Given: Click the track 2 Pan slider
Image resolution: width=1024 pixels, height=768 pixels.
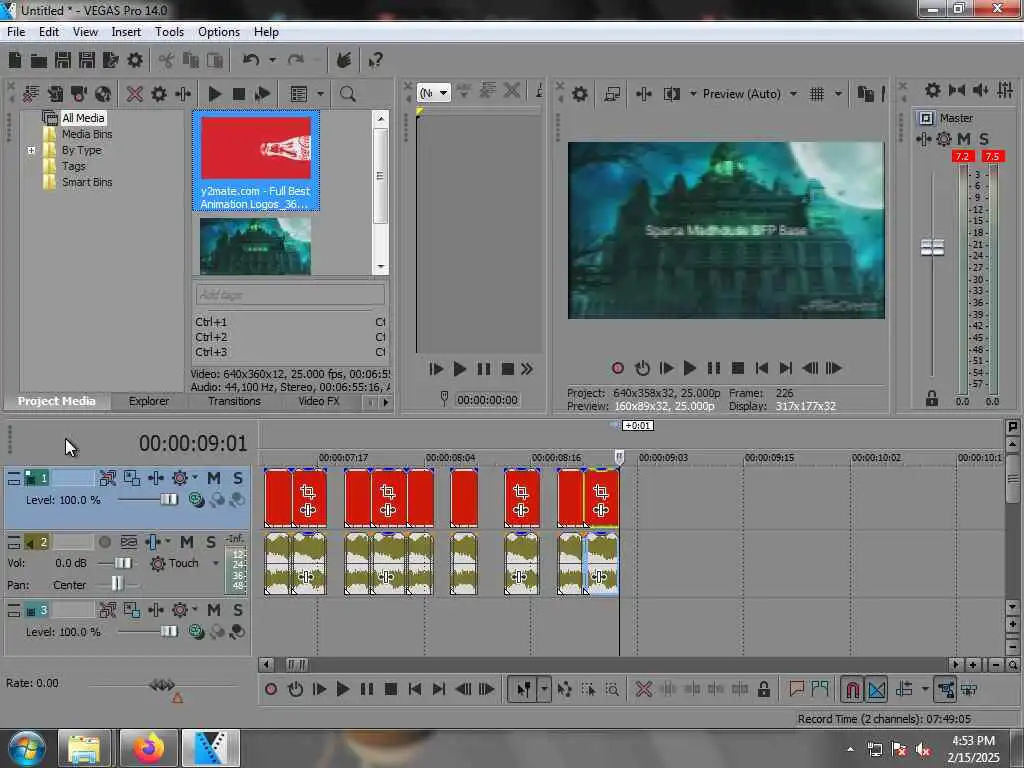Looking at the screenshot, I should pos(117,584).
